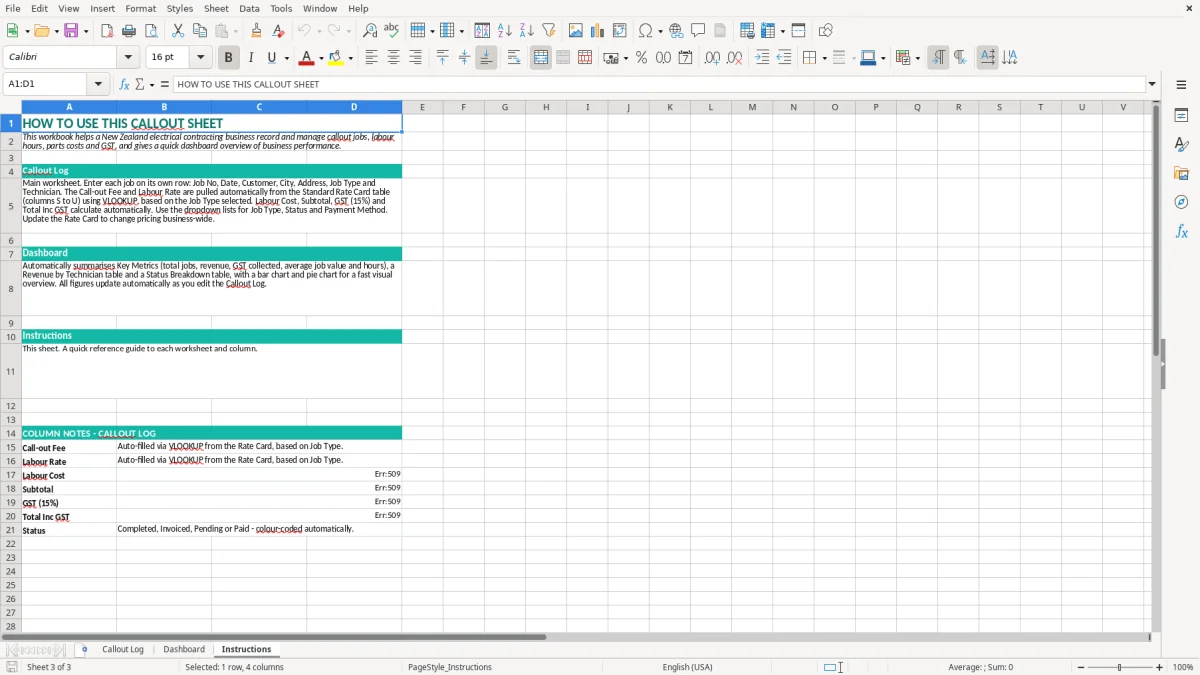The width and height of the screenshot is (1200, 675).
Task: Toggle Print Preview
Action: pos(151,31)
